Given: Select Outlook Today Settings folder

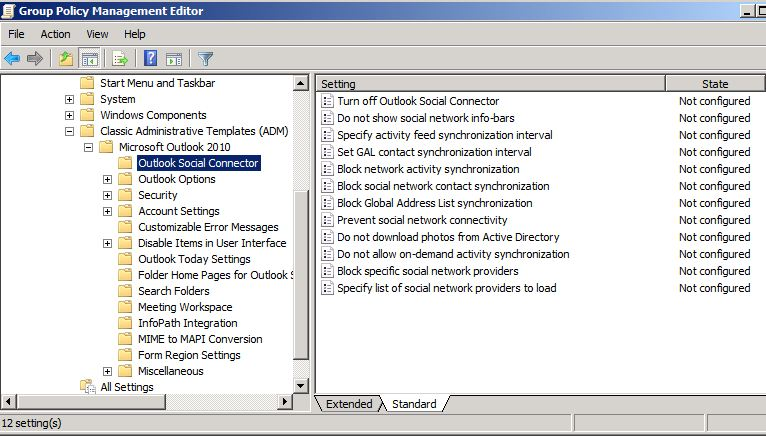Looking at the screenshot, I should click(x=194, y=259).
